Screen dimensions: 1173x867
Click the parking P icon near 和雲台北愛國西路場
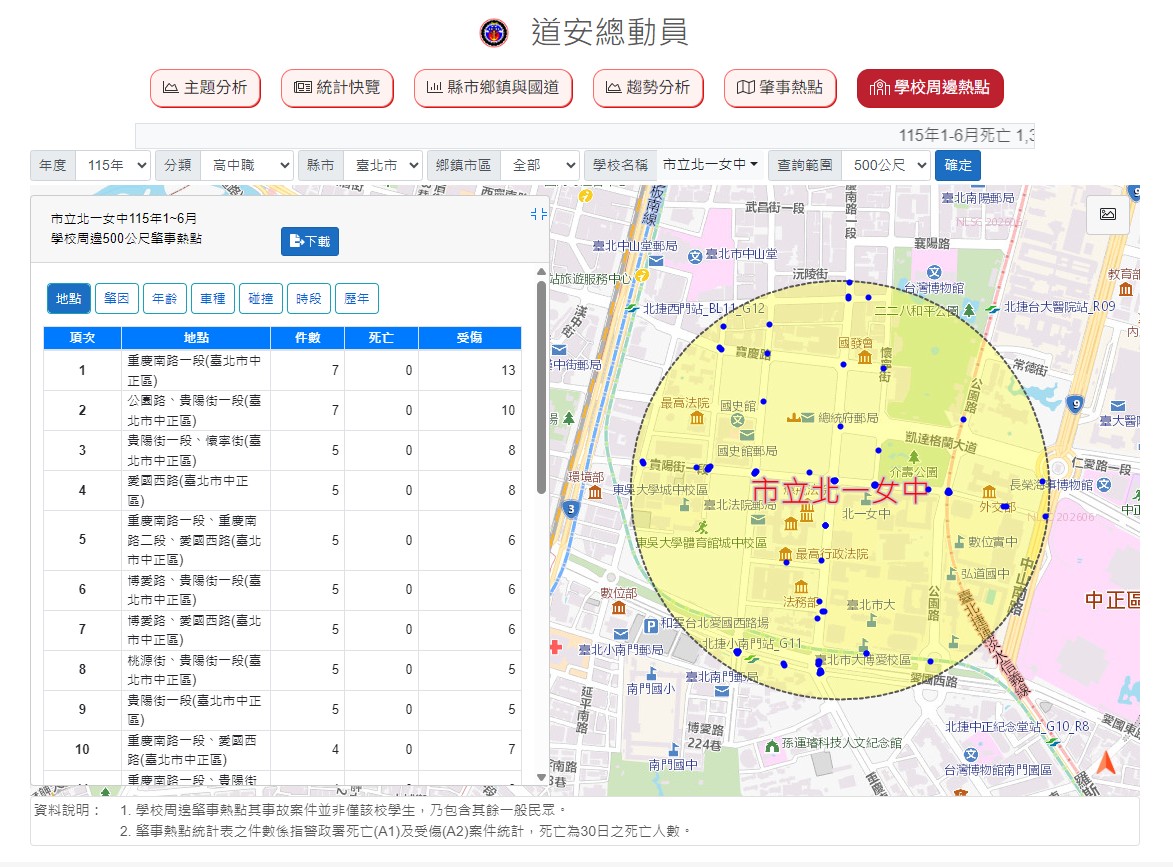pyautogui.click(x=651, y=625)
